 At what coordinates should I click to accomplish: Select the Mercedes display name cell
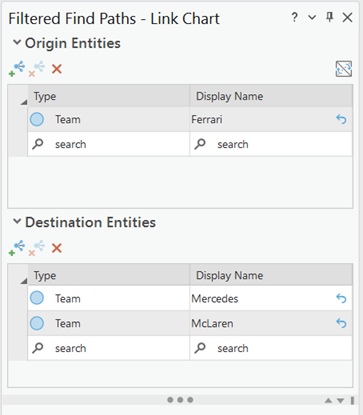(271, 298)
